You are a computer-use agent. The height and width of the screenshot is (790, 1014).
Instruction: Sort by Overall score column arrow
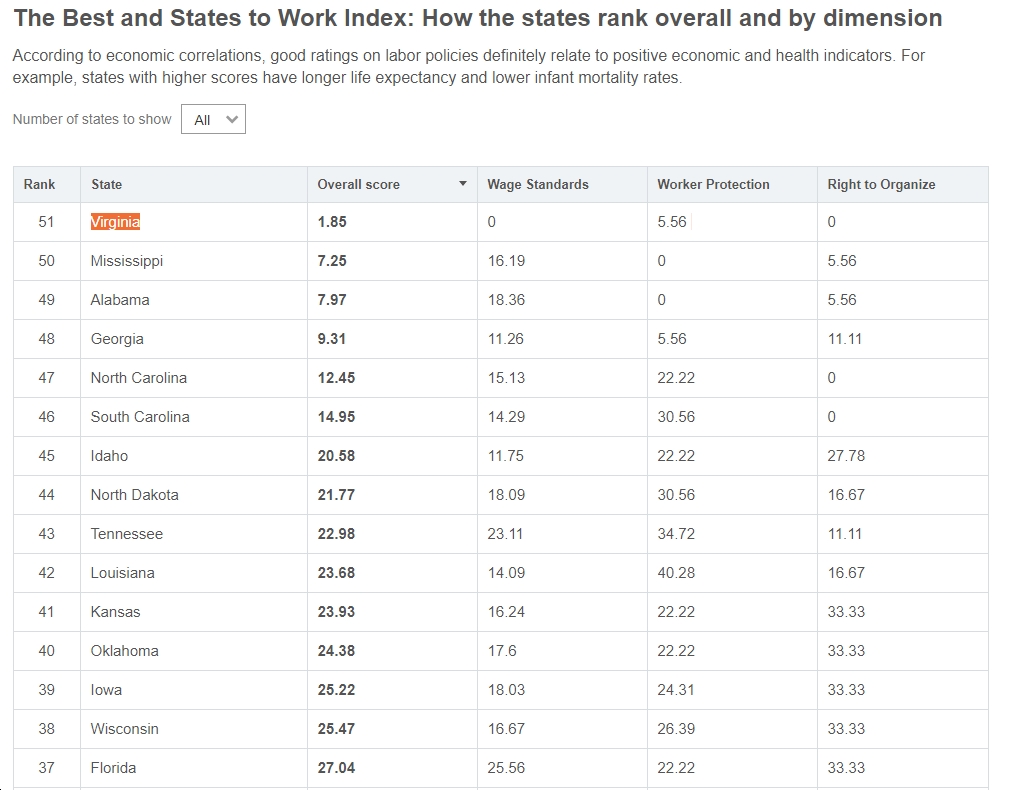point(463,184)
